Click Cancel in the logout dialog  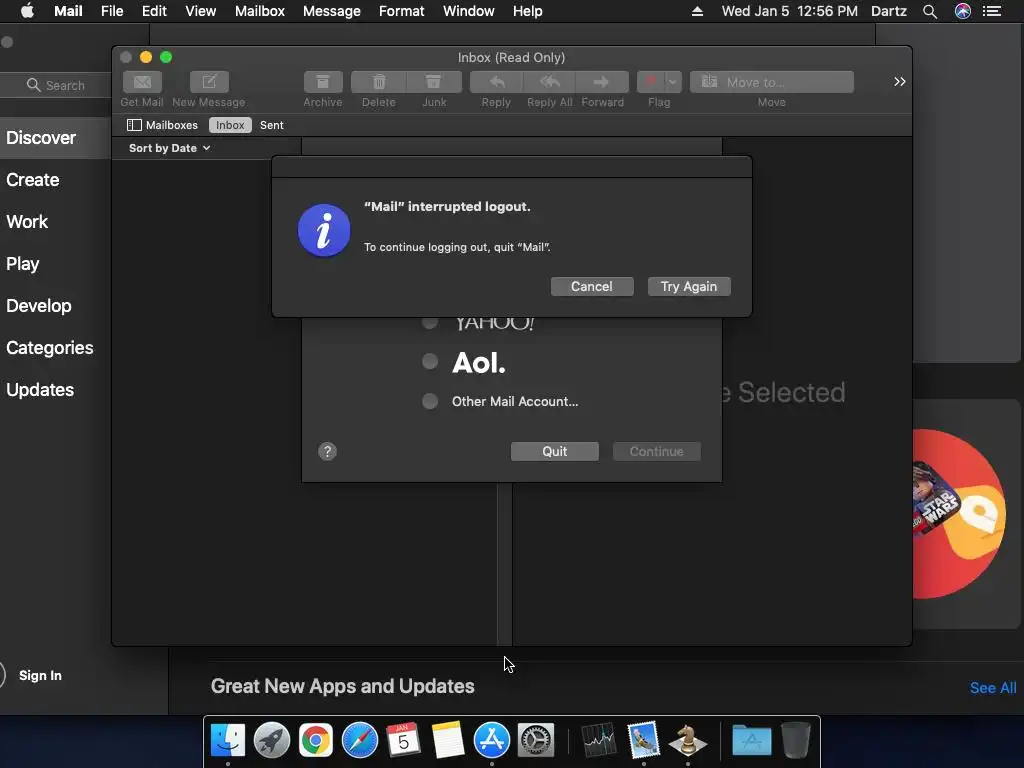click(x=592, y=287)
